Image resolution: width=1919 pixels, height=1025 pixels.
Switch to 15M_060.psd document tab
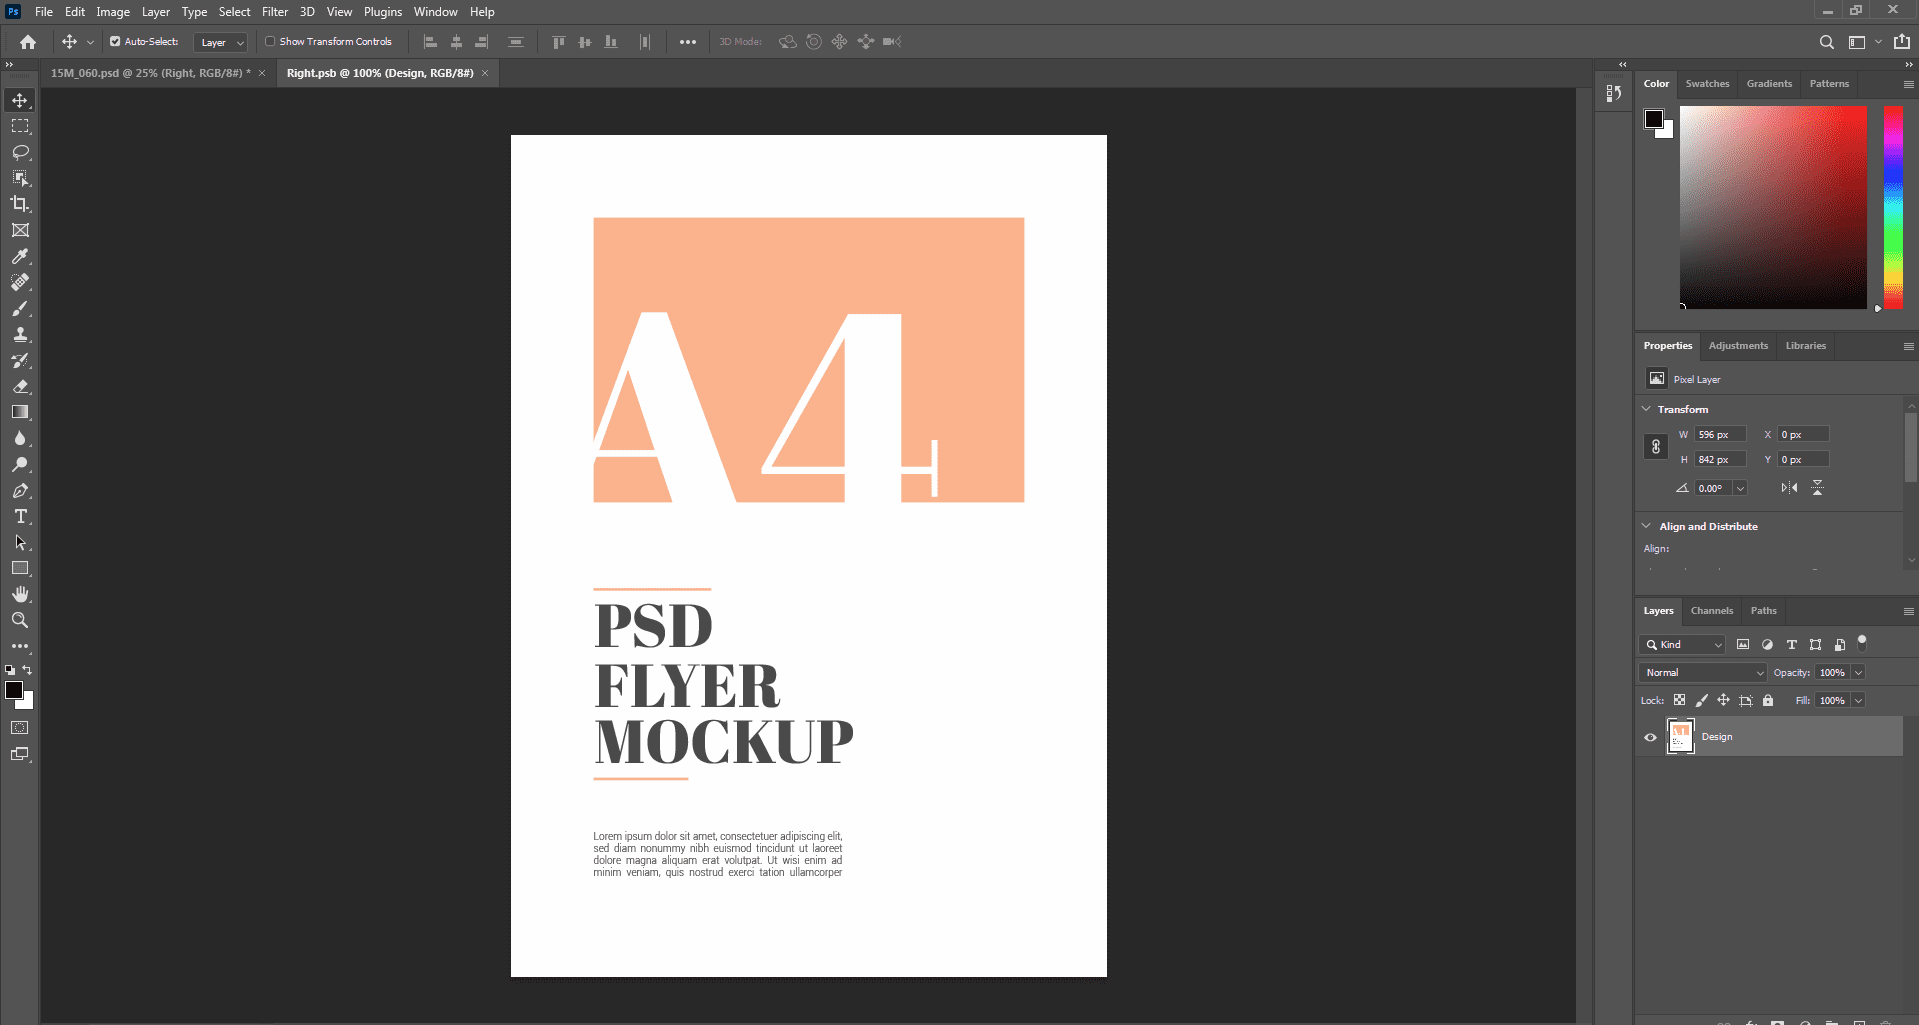click(150, 73)
